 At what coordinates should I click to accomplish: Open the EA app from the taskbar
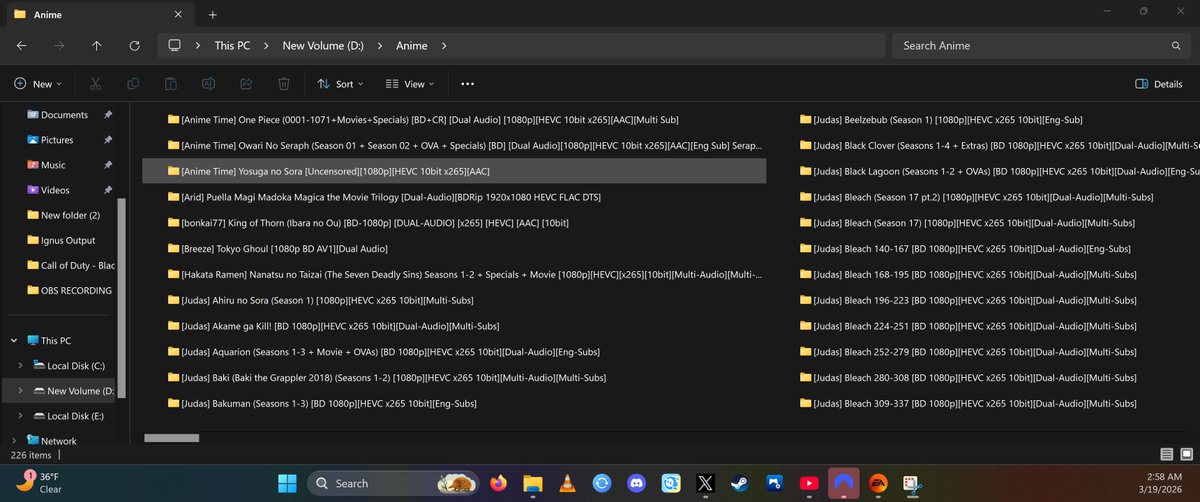[x=878, y=483]
